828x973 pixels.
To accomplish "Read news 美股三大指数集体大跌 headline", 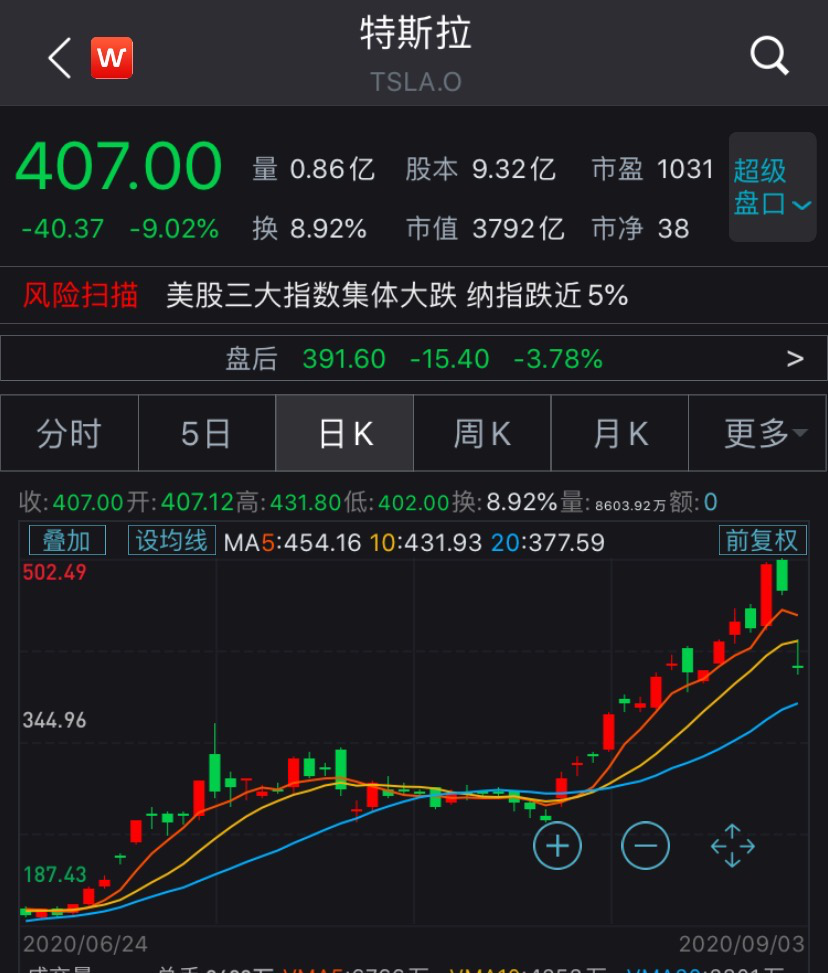I will tap(397, 295).
